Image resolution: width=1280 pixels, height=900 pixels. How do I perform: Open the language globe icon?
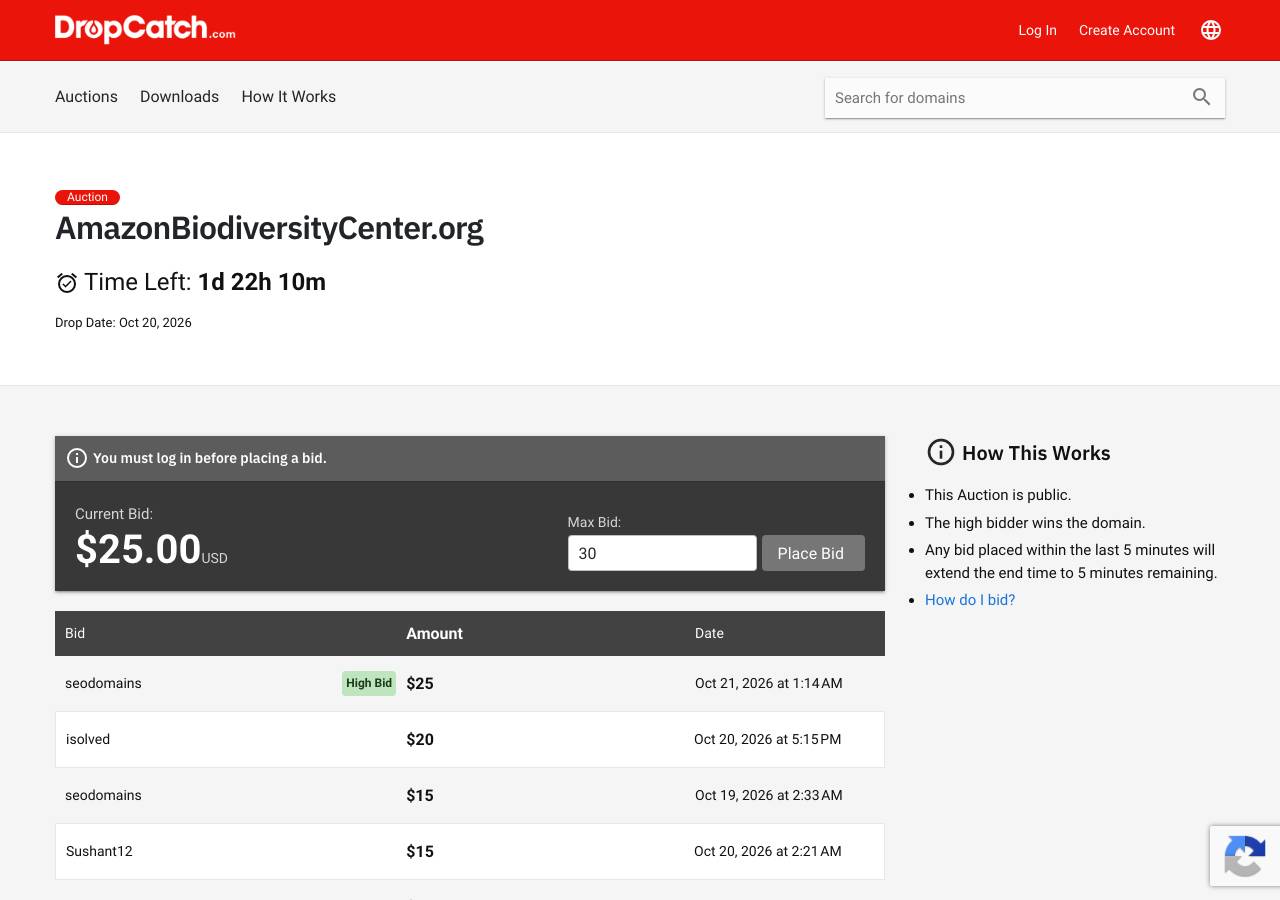click(1211, 30)
